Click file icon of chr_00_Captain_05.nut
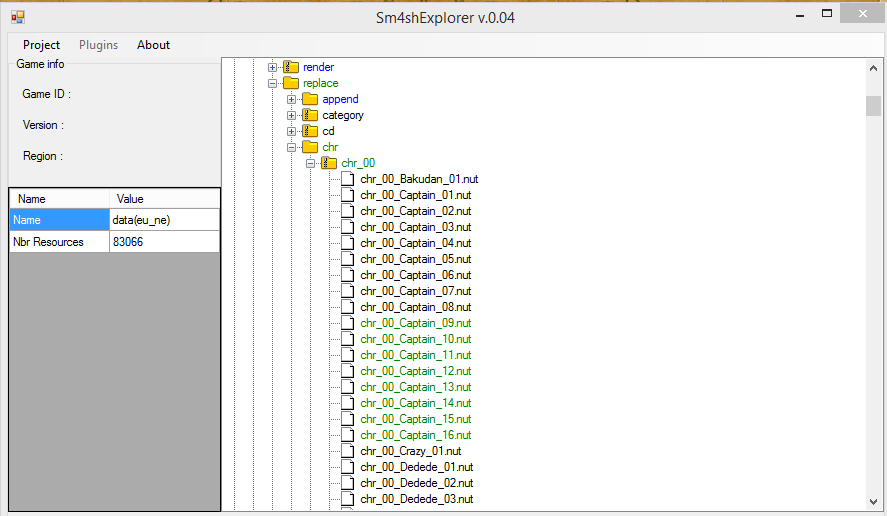Image resolution: width=887 pixels, height=516 pixels. [x=348, y=259]
